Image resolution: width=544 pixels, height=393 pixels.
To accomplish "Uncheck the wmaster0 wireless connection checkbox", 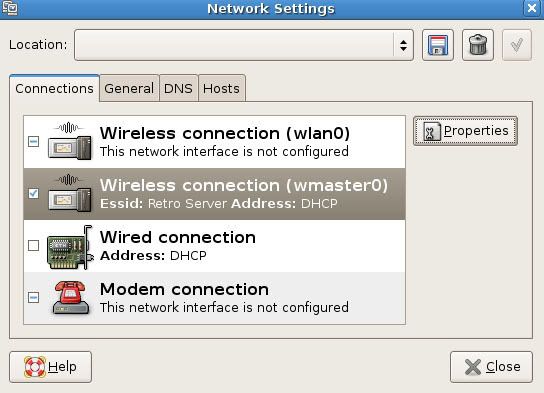I will (33, 193).
